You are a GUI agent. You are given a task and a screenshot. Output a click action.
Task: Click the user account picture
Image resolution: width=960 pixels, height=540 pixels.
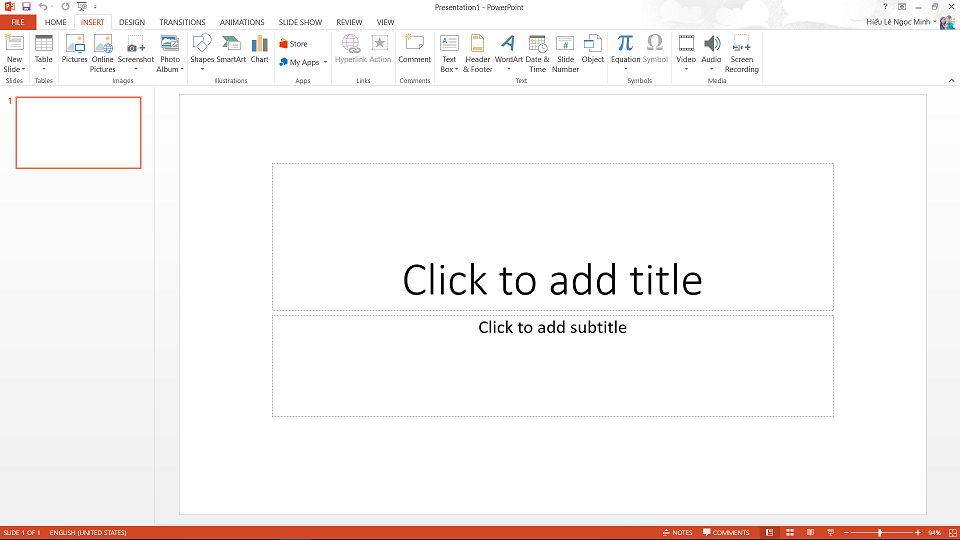click(x=947, y=22)
